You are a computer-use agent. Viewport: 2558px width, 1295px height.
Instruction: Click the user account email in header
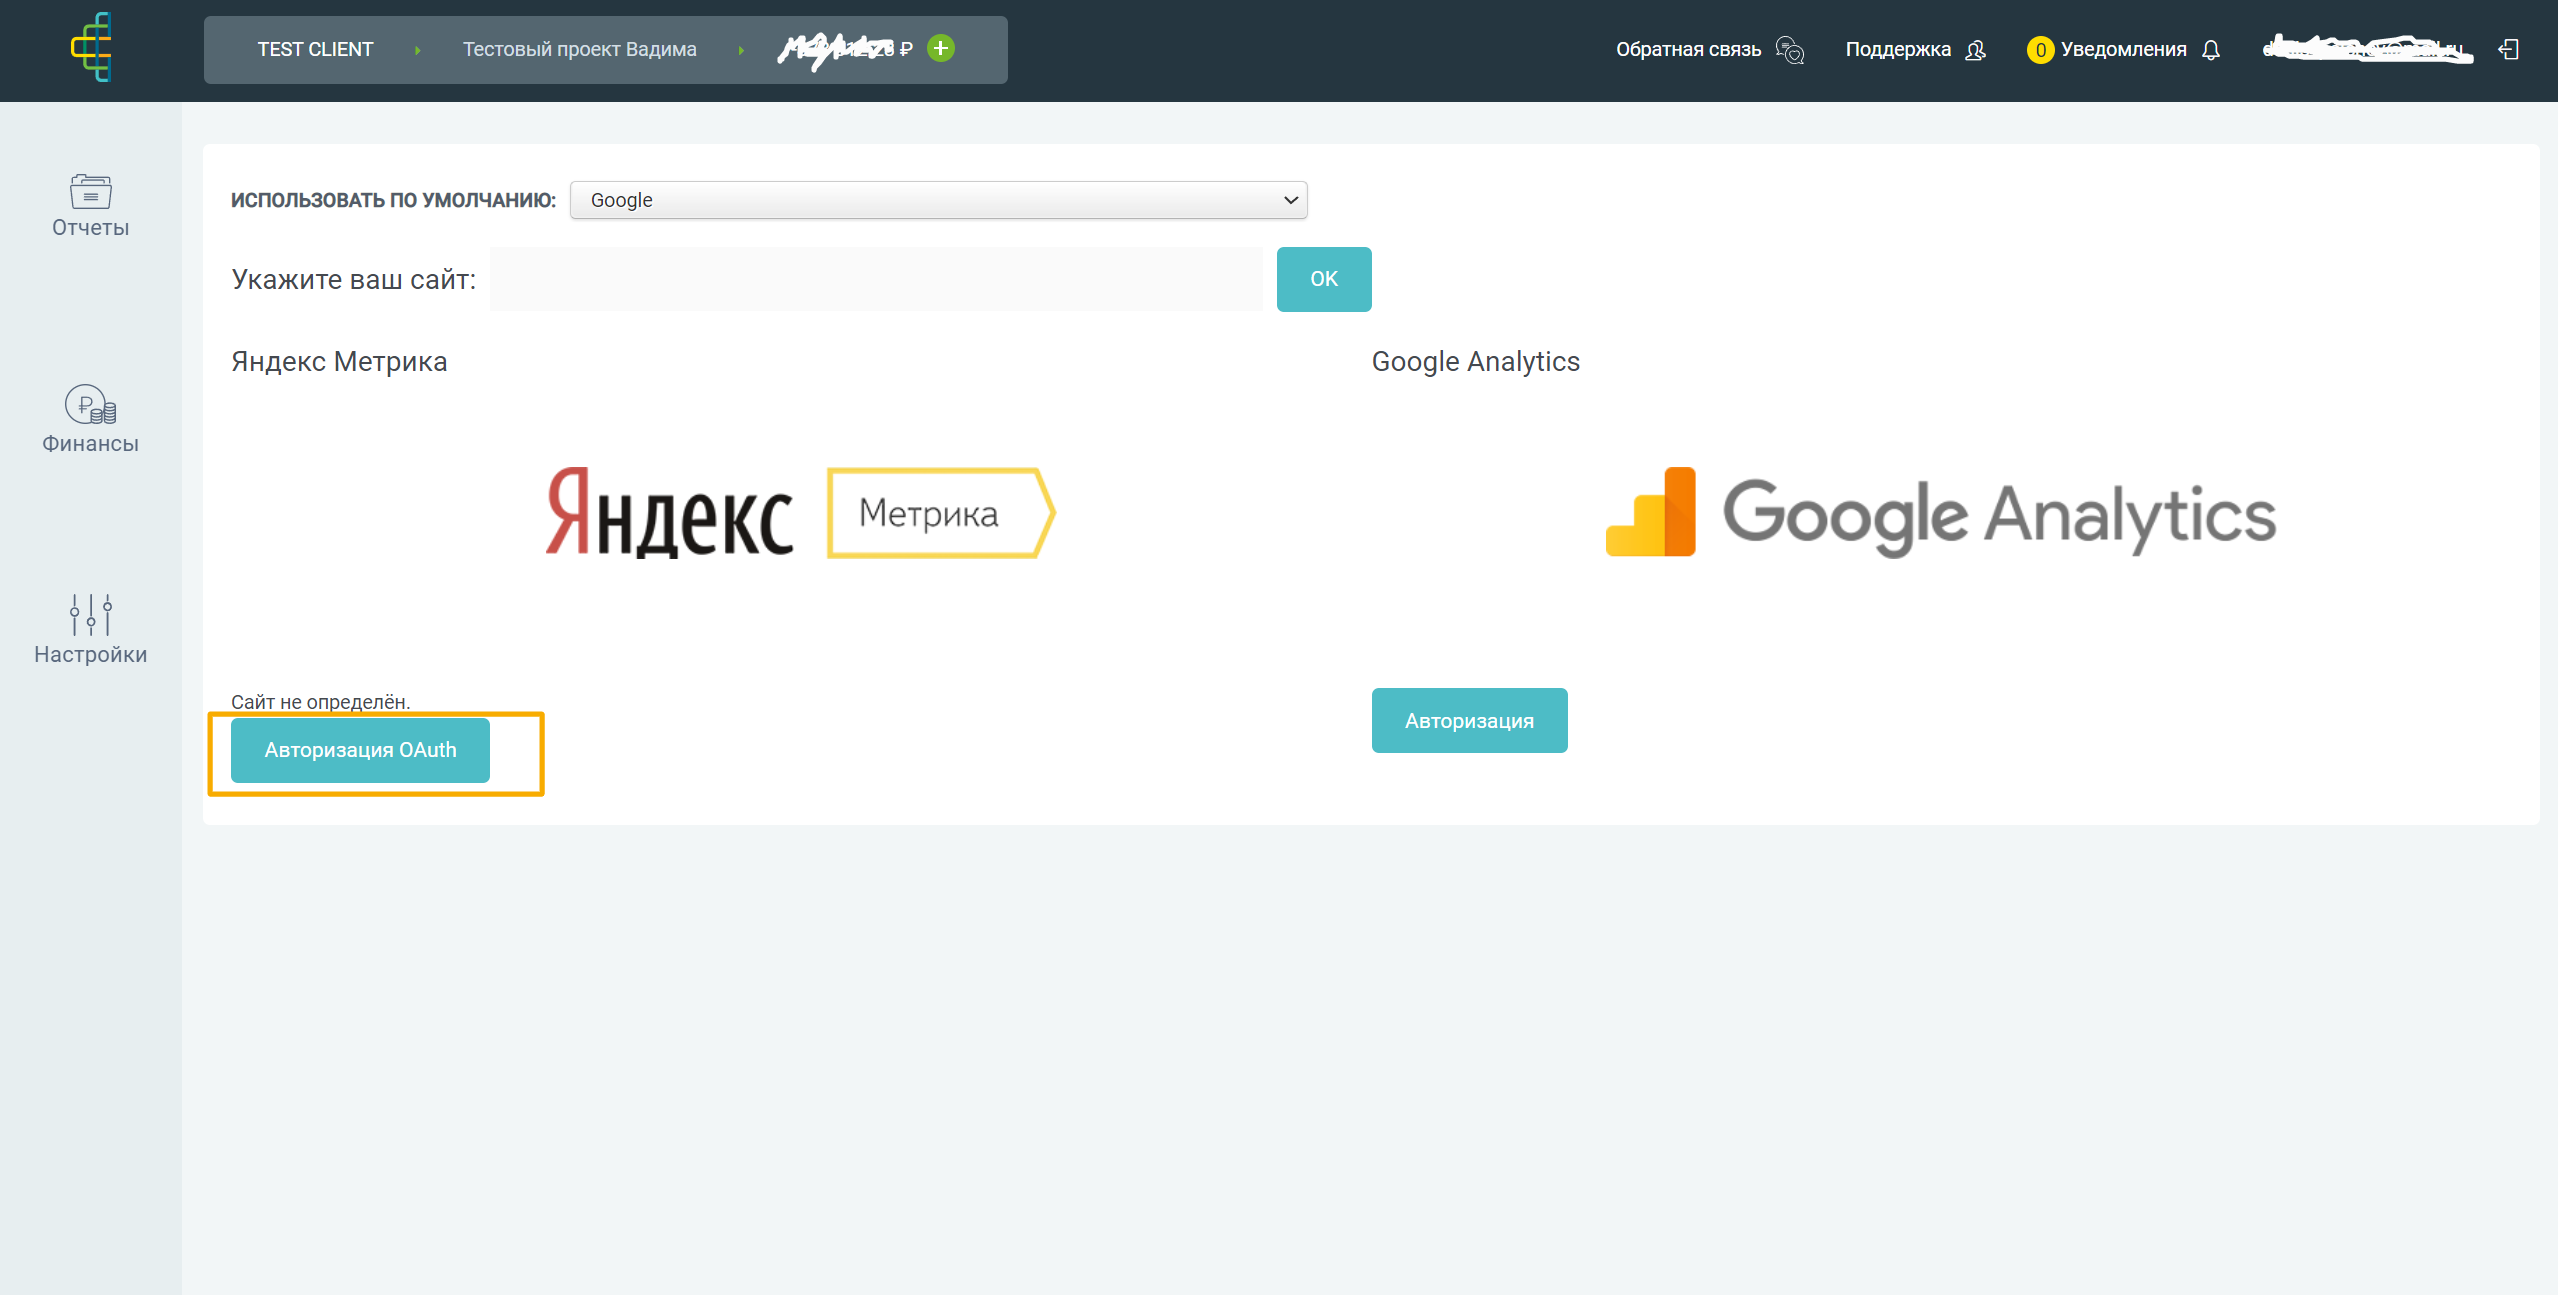coord(2367,48)
